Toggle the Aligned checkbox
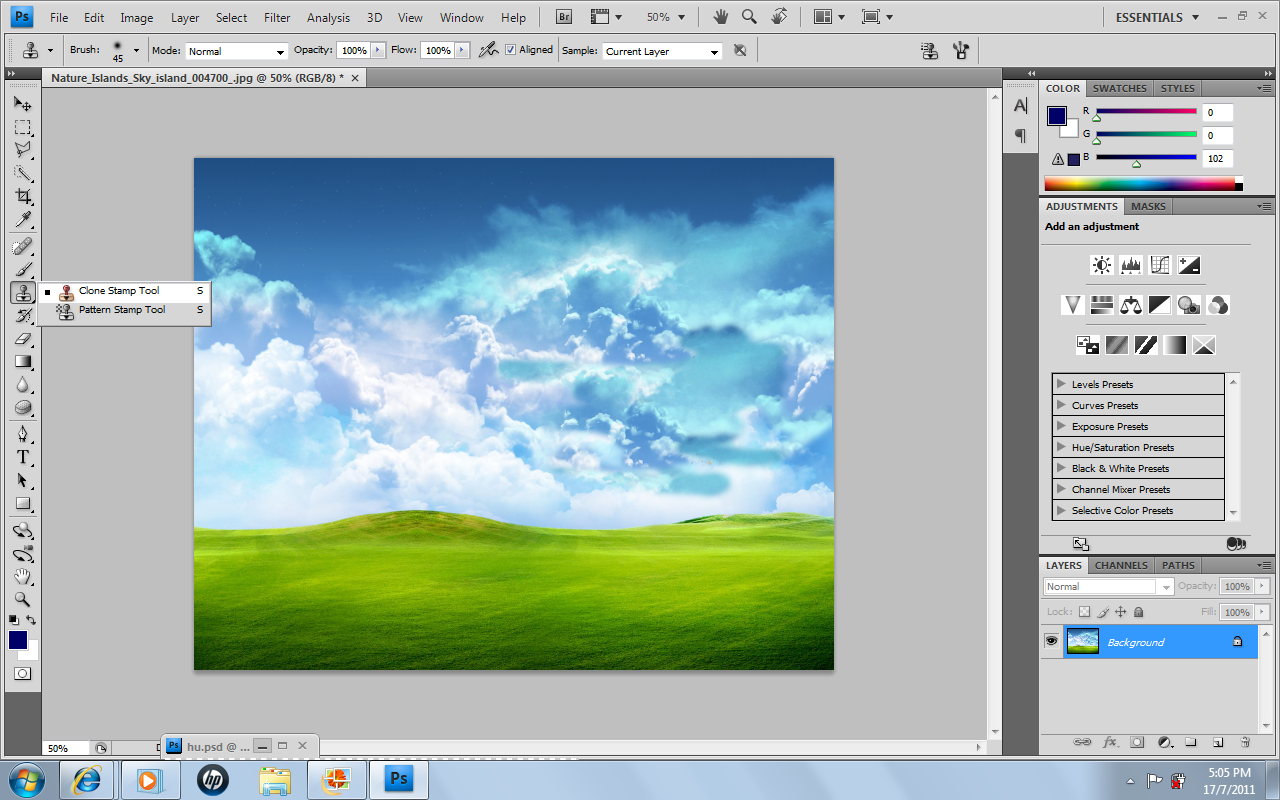The image size is (1280, 800). (511, 50)
